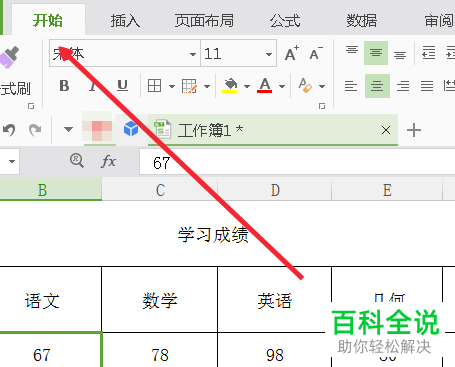The width and height of the screenshot is (455, 367).
Task: Click the 学习成绩 title cell
Action: [213, 235]
